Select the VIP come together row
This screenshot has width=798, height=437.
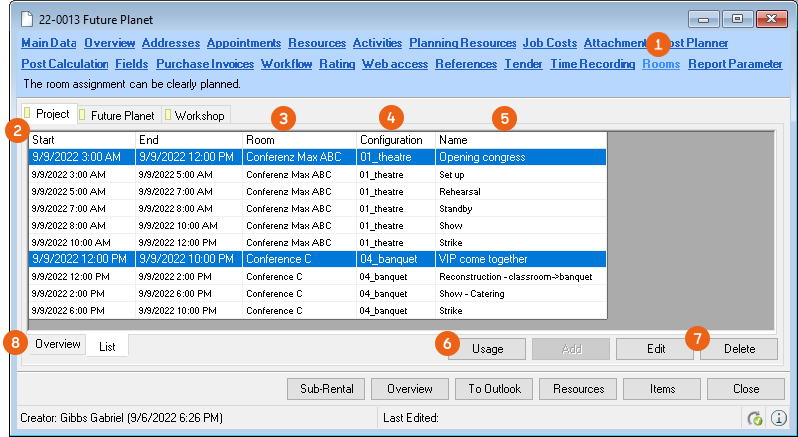(317, 259)
